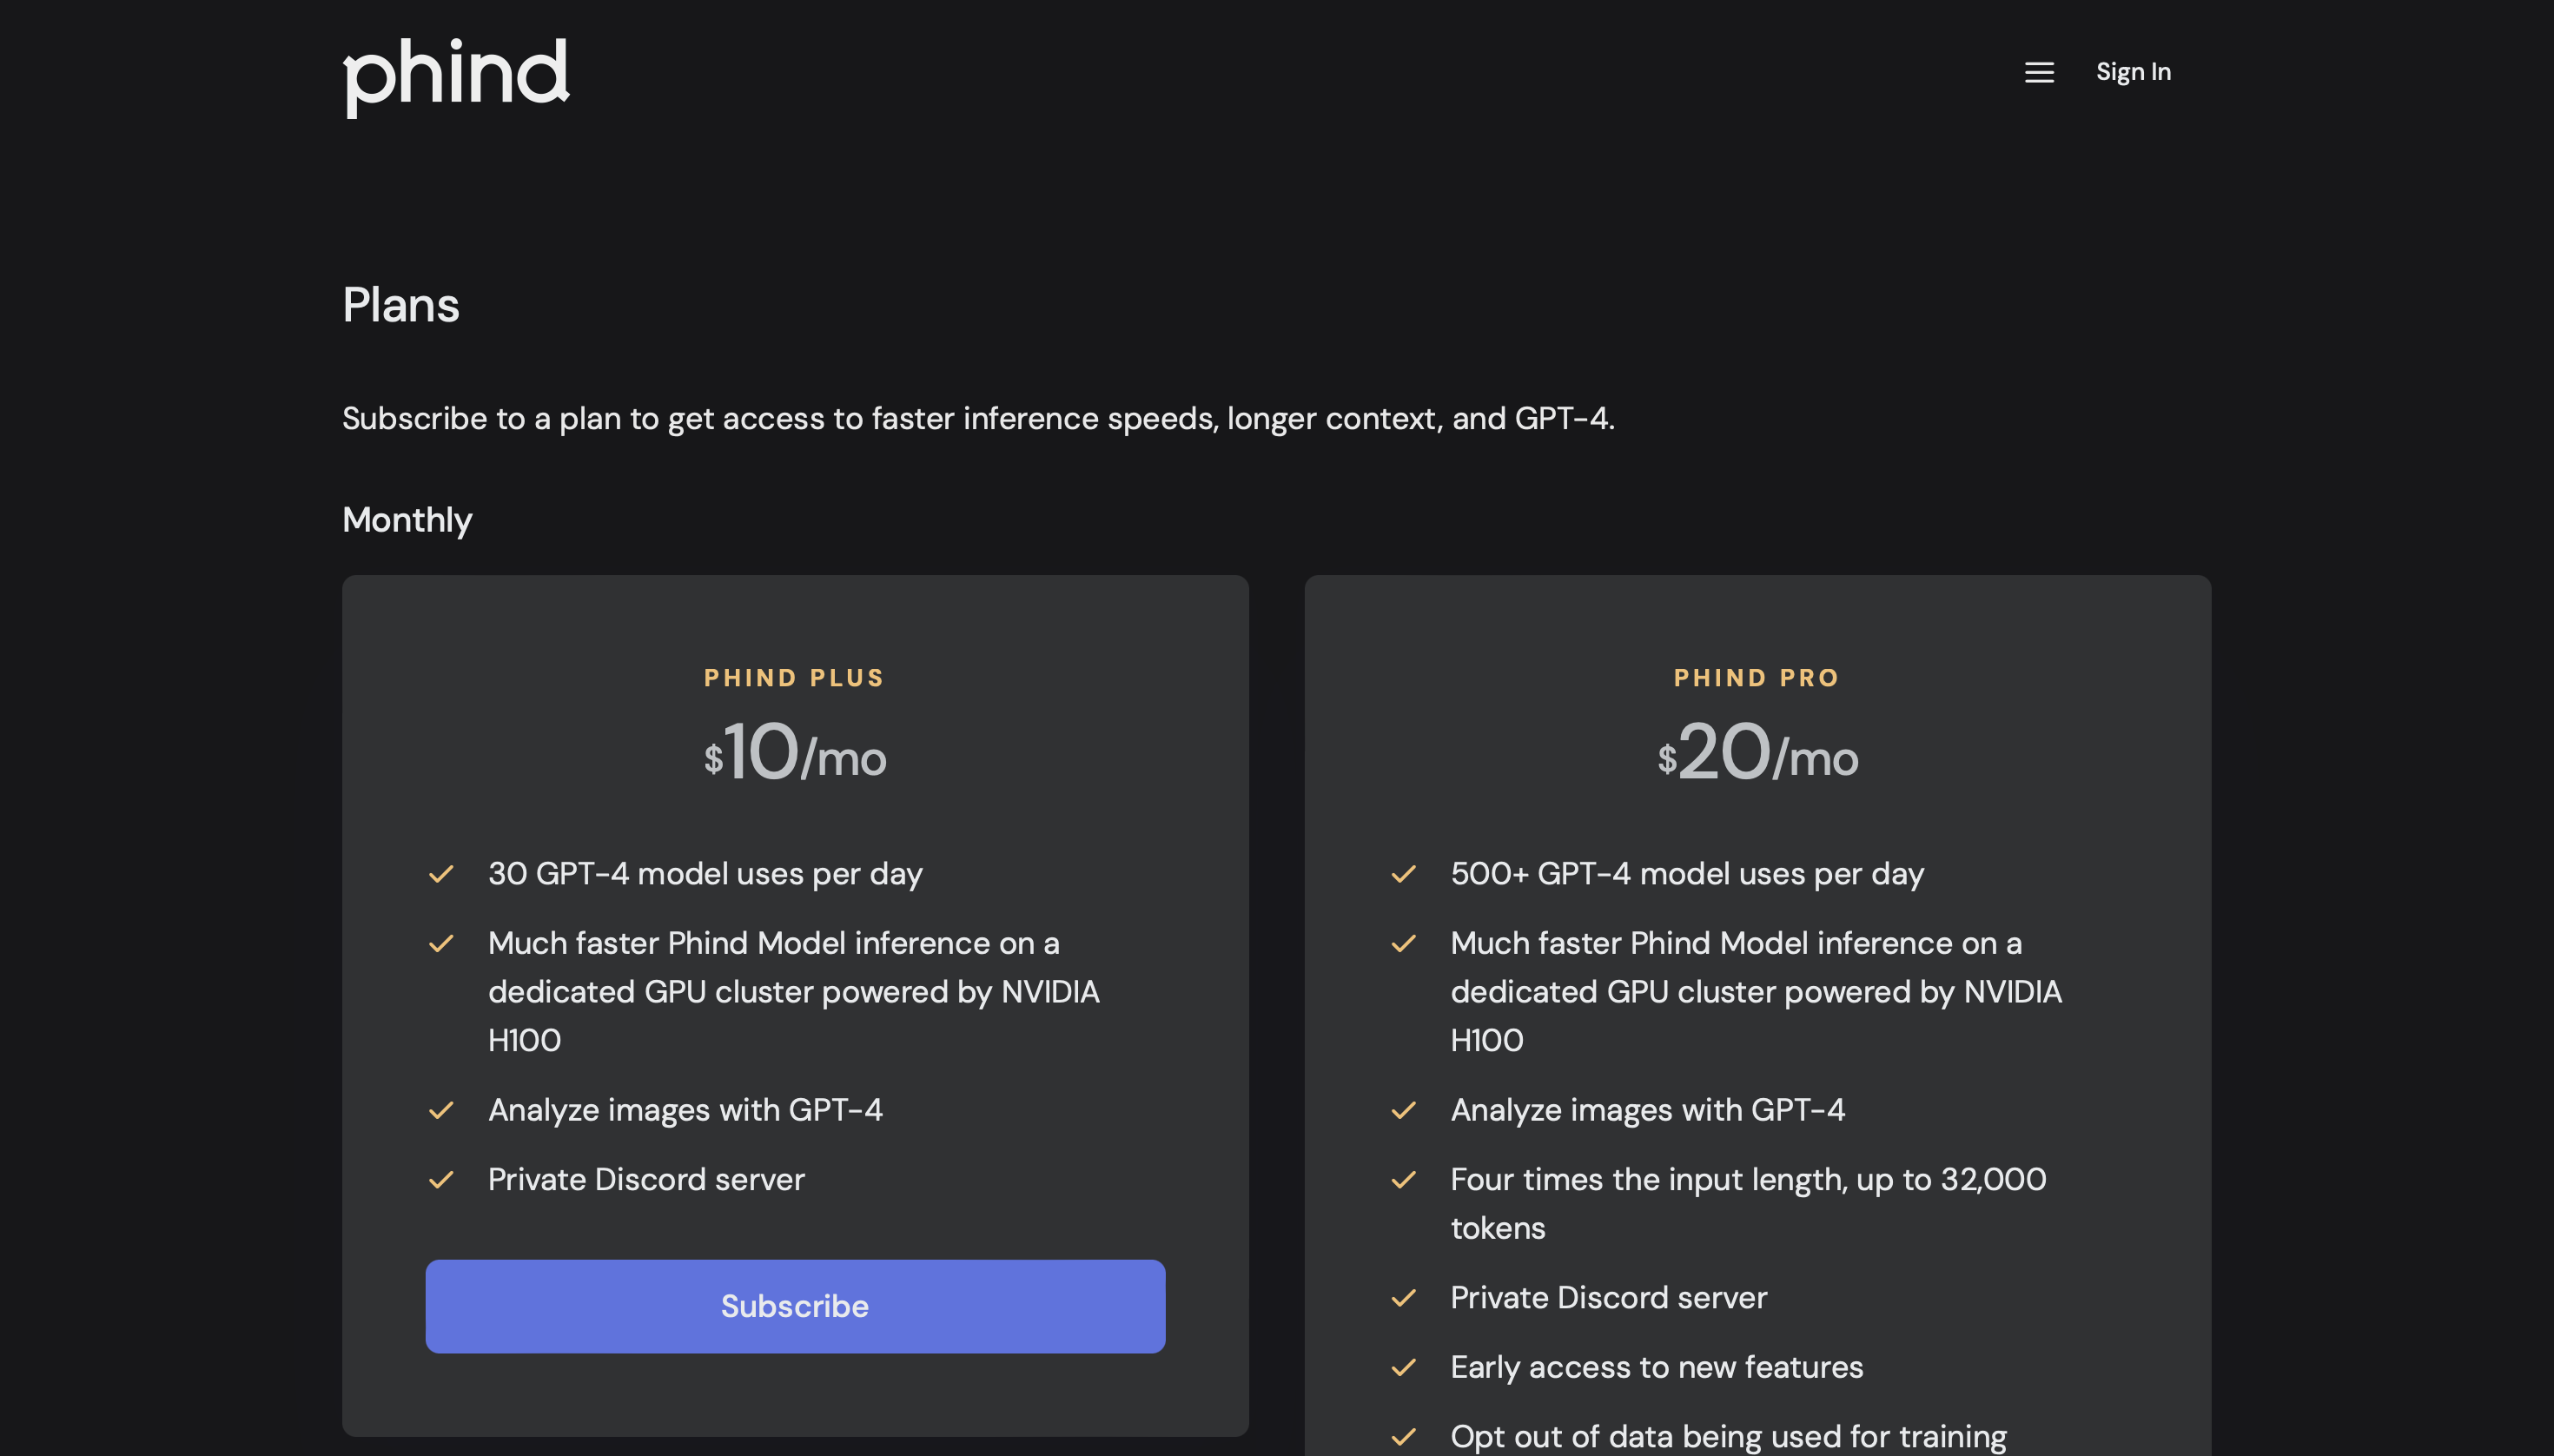Click the Monthly billing label
2554x1456 pixels.
[407, 519]
